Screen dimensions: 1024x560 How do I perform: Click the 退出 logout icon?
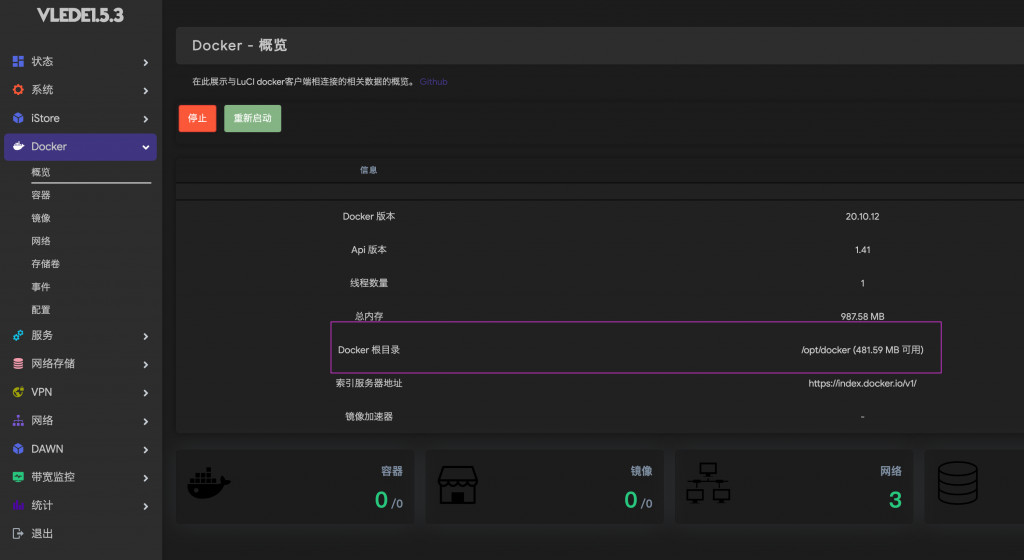pos(18,533)
